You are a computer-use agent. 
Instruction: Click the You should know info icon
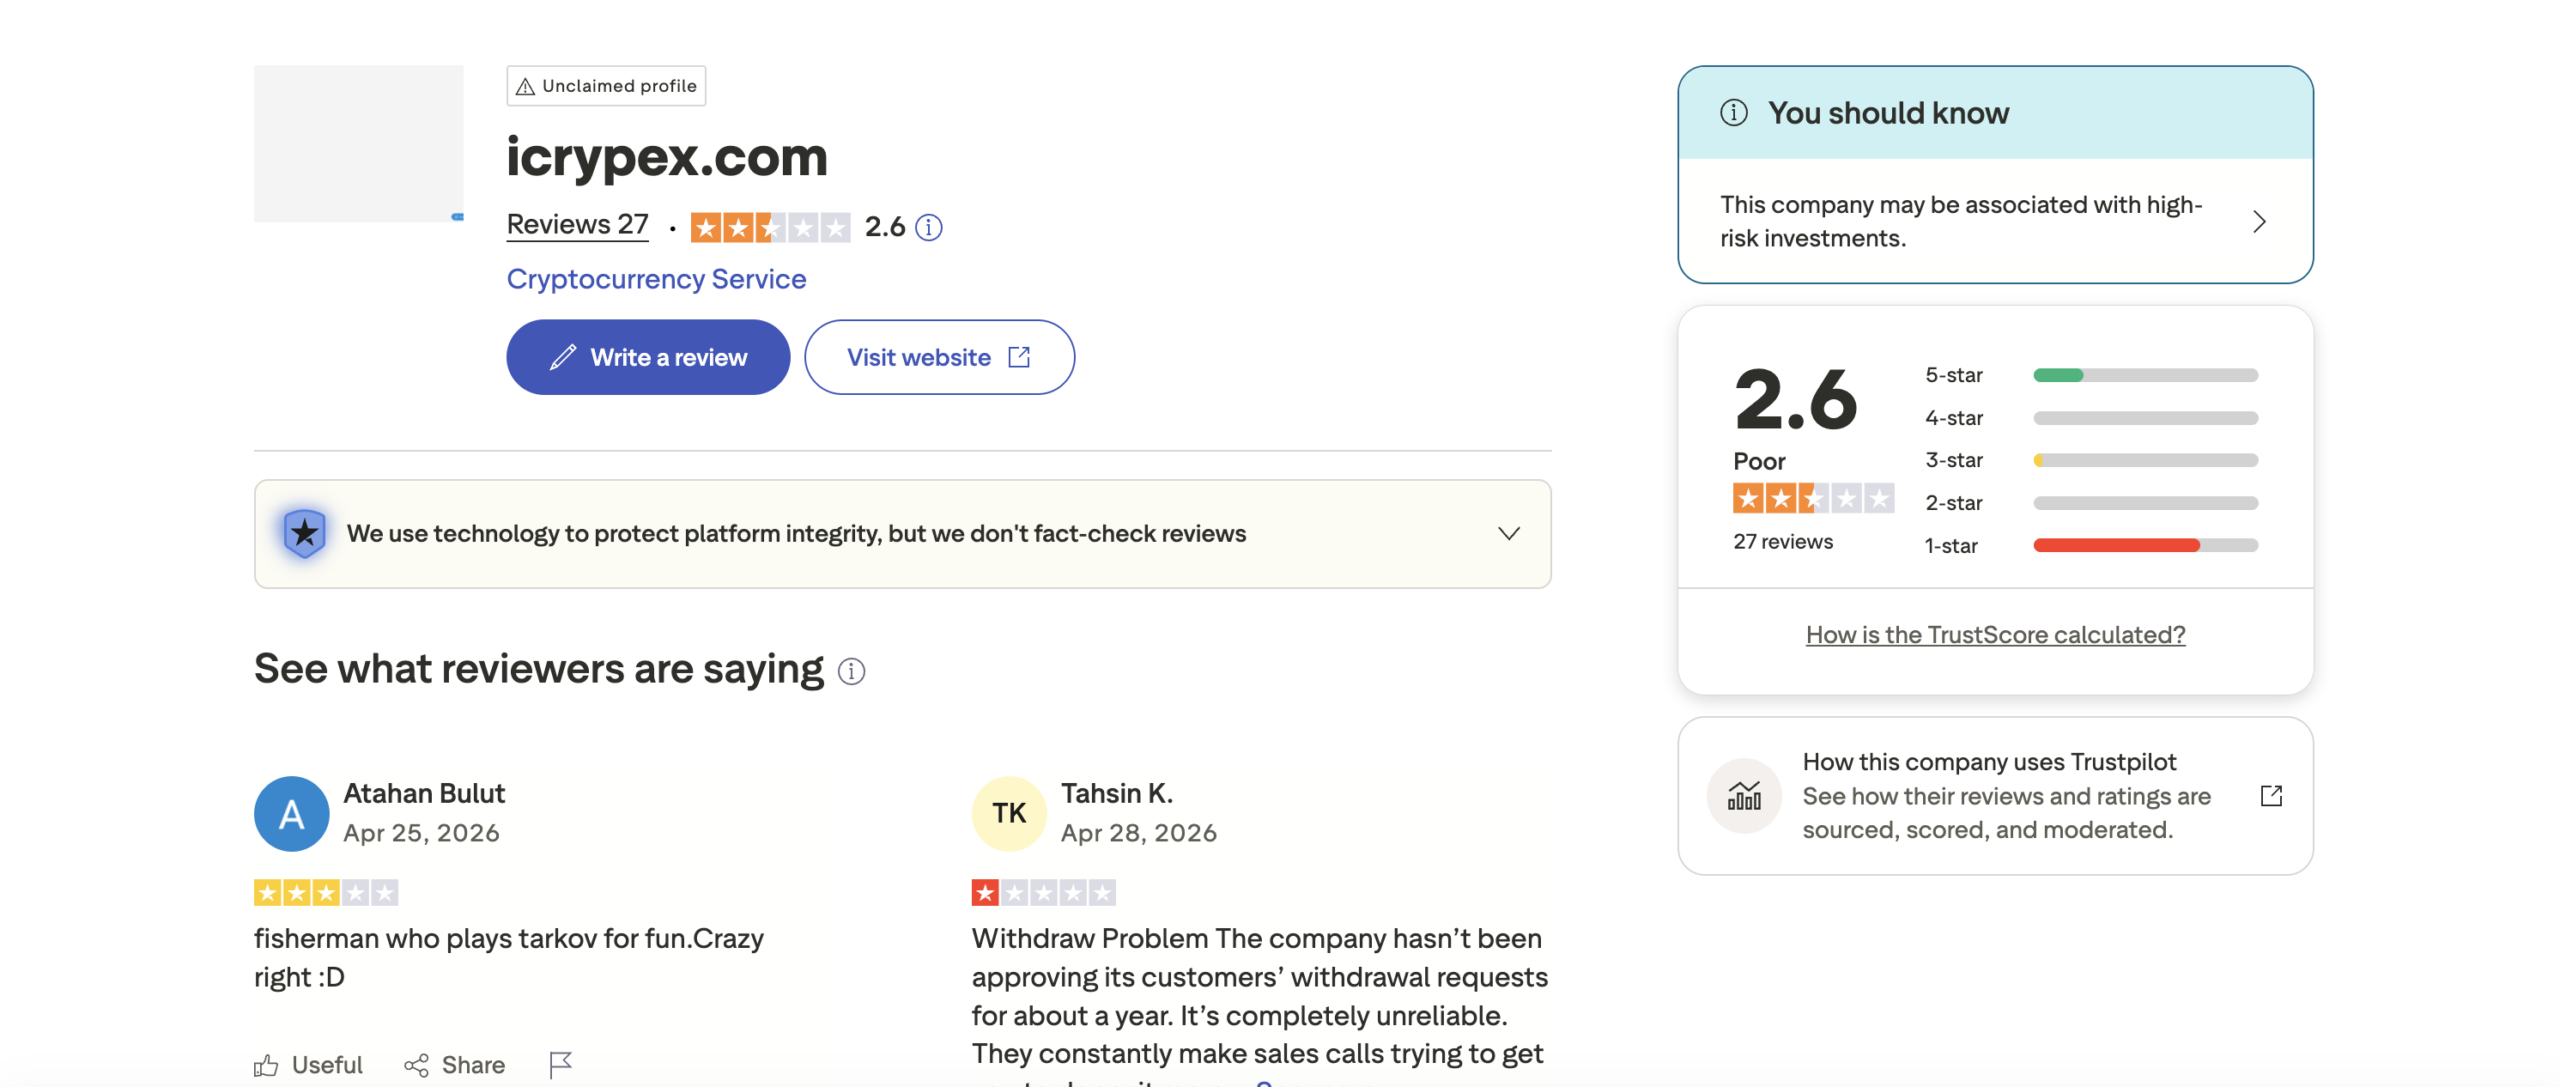(x=1733, y=113)
